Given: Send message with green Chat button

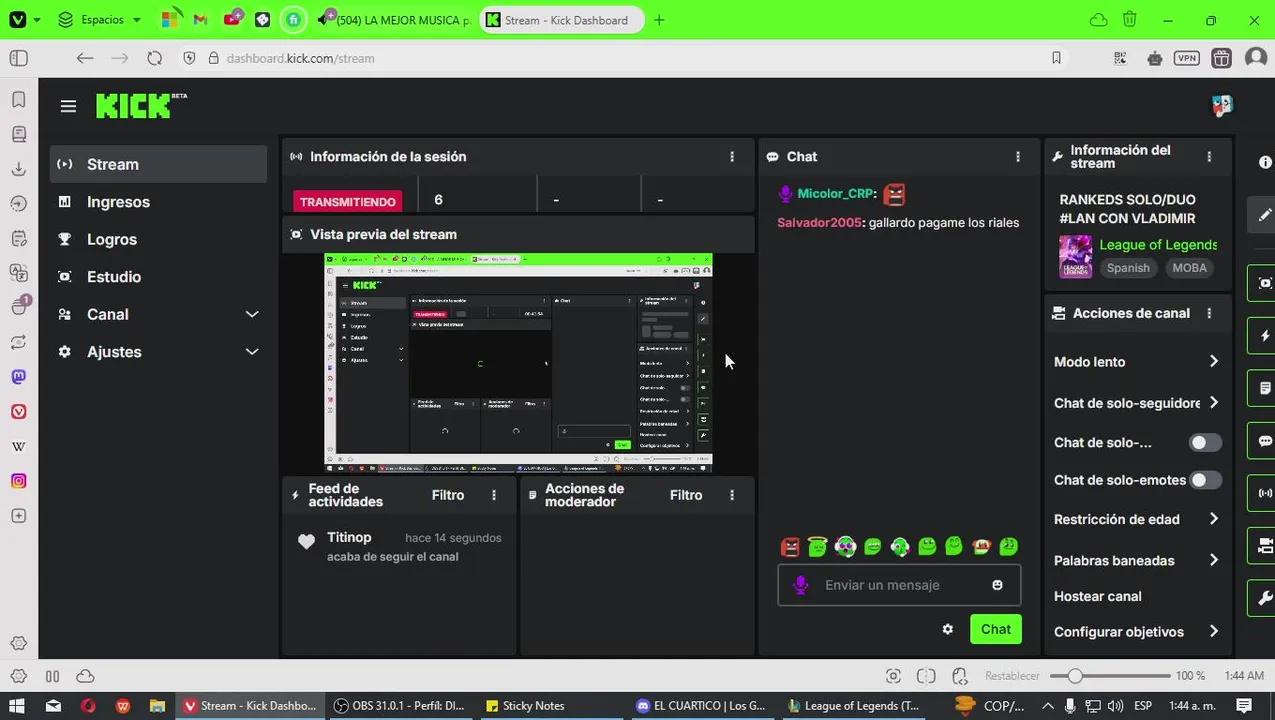Looking at the screenshot, I should coord(995,629).
